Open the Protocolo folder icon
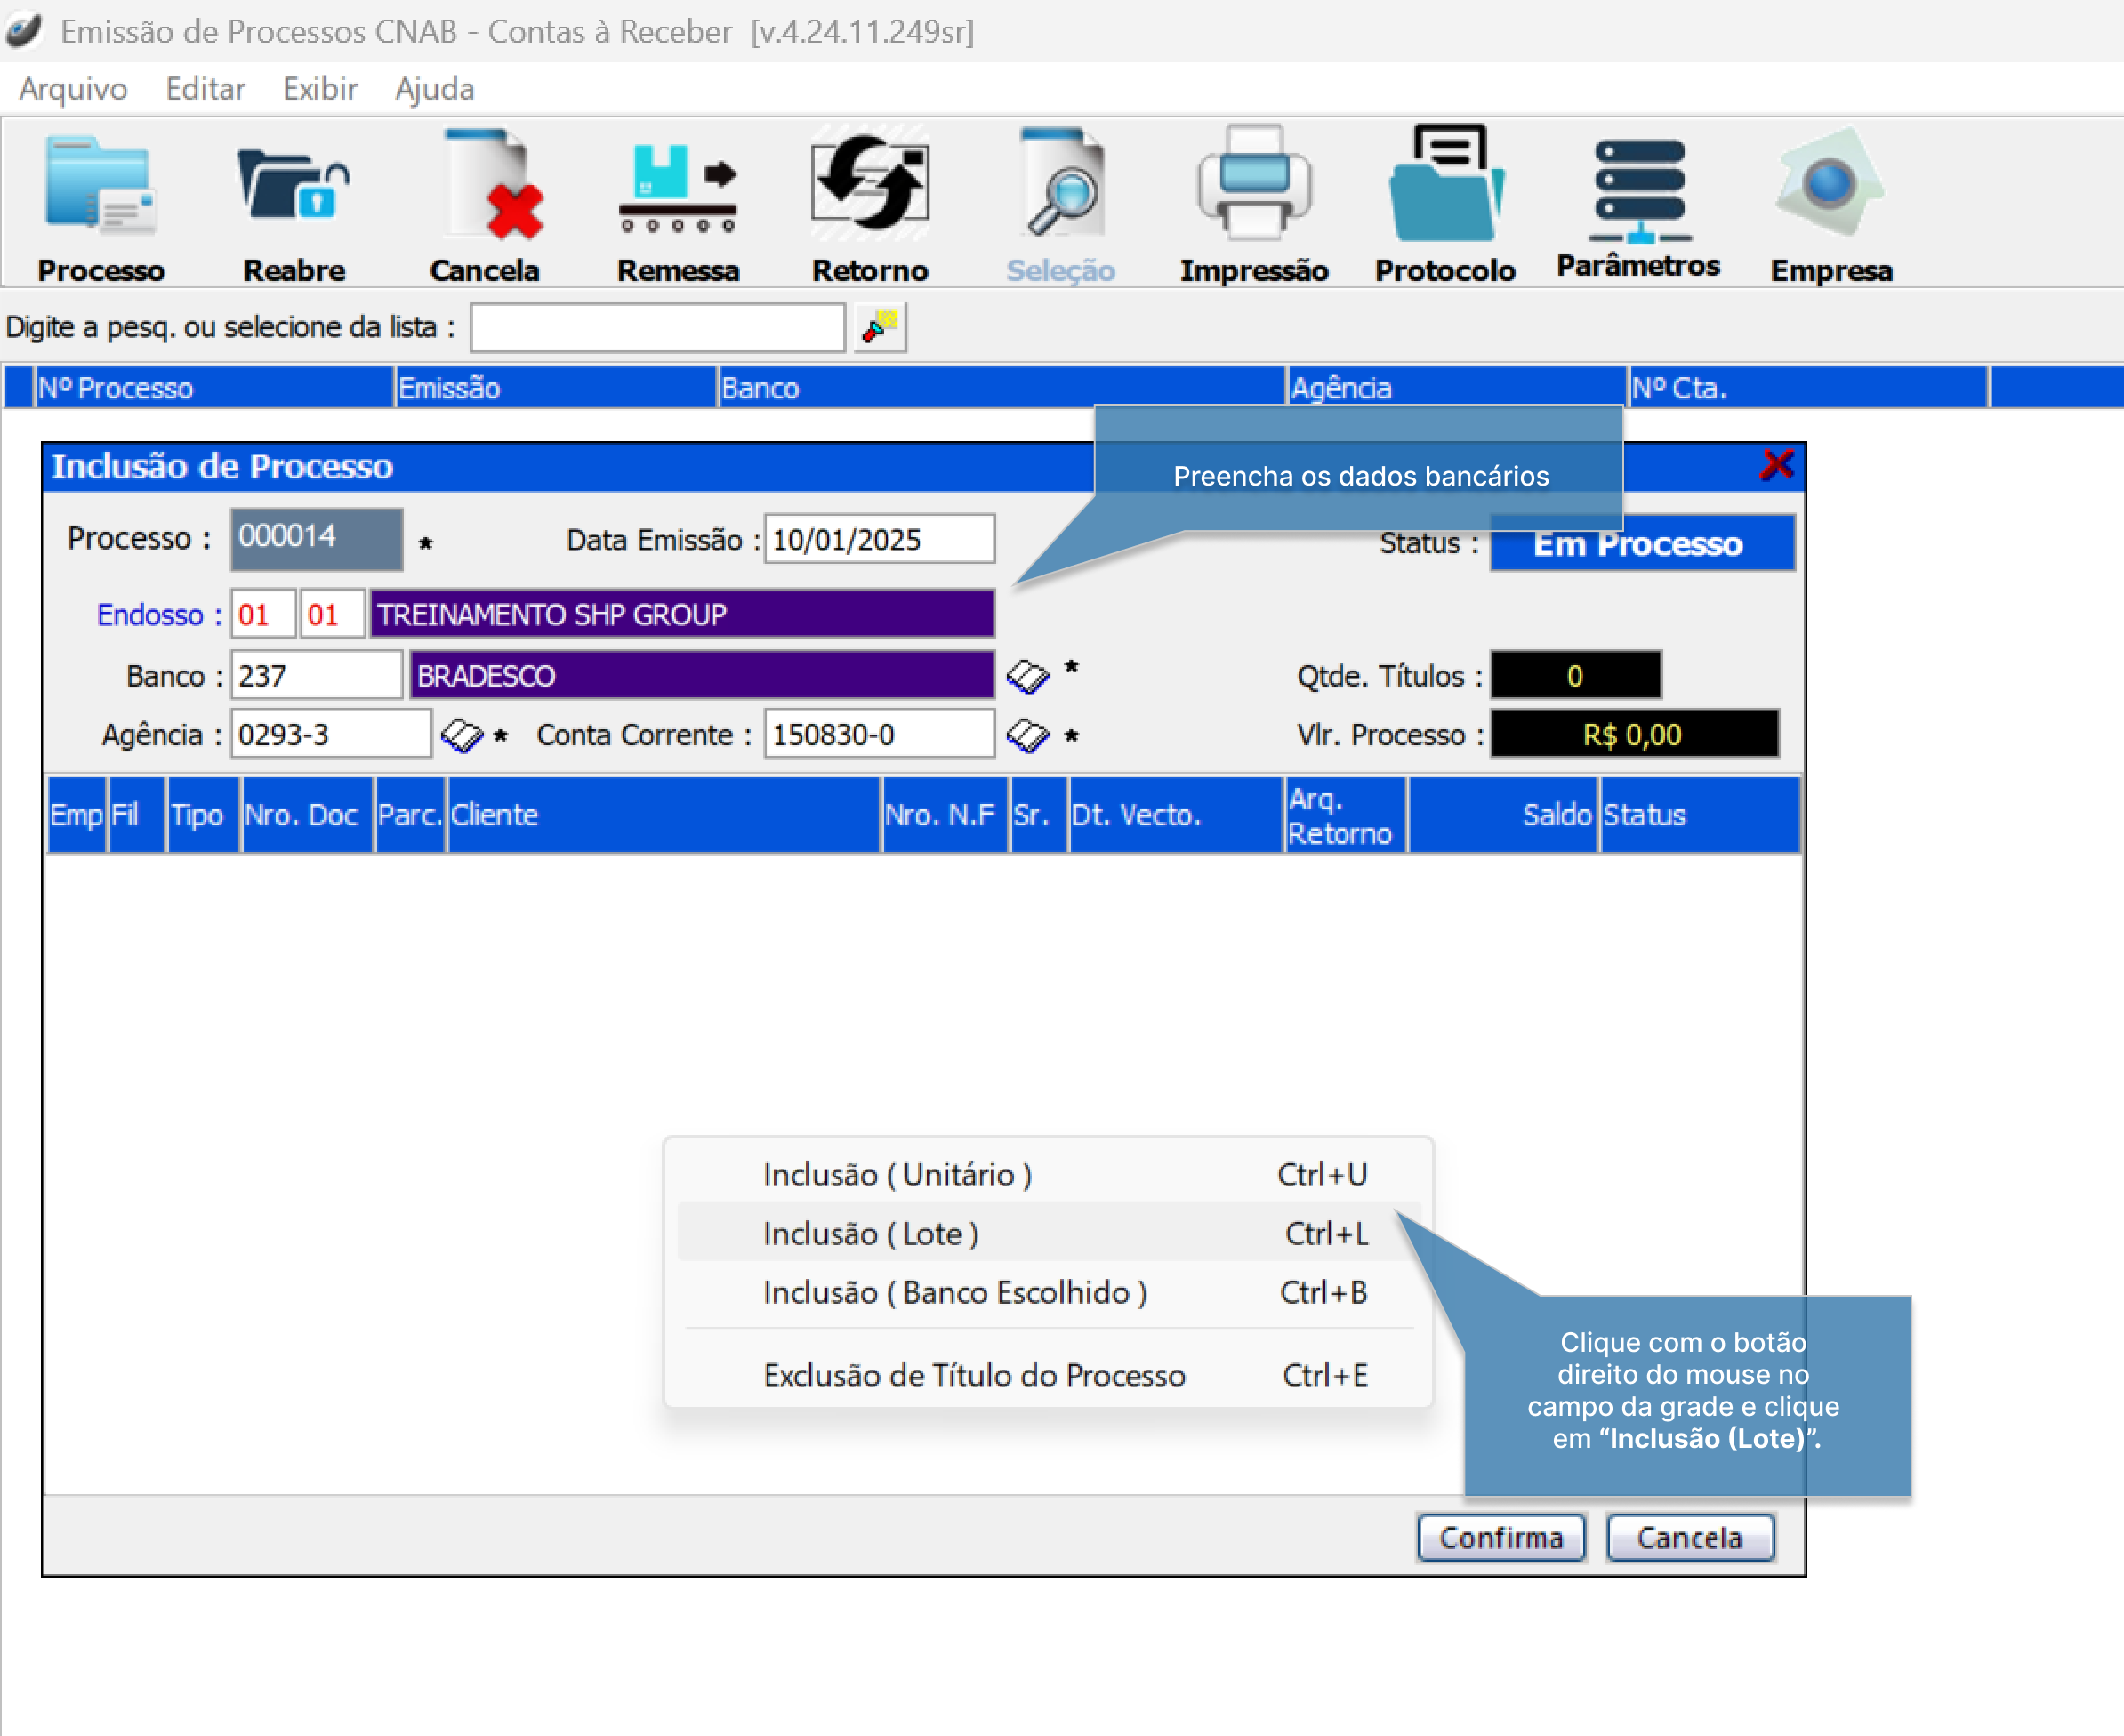 tap(1445, 187)
